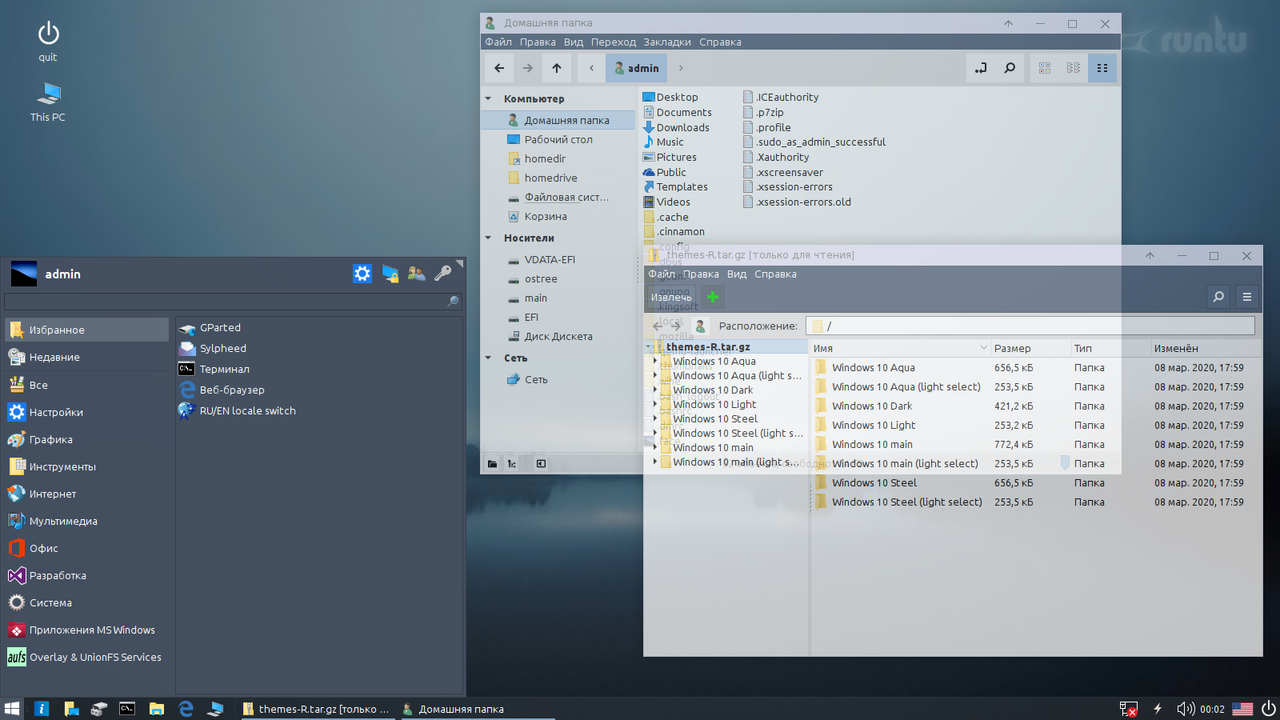Select Избранное category in start menu

pyautogui.click(x=87, y=330)
